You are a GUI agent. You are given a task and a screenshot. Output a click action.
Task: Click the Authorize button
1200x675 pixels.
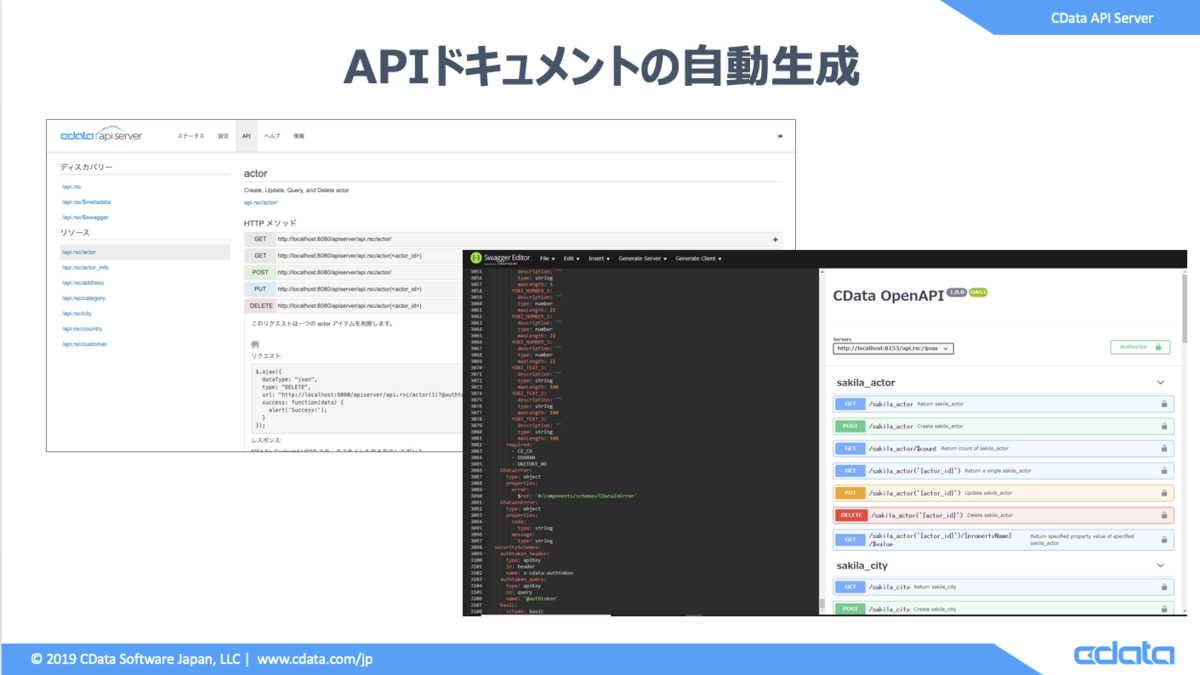[1139, 347]
